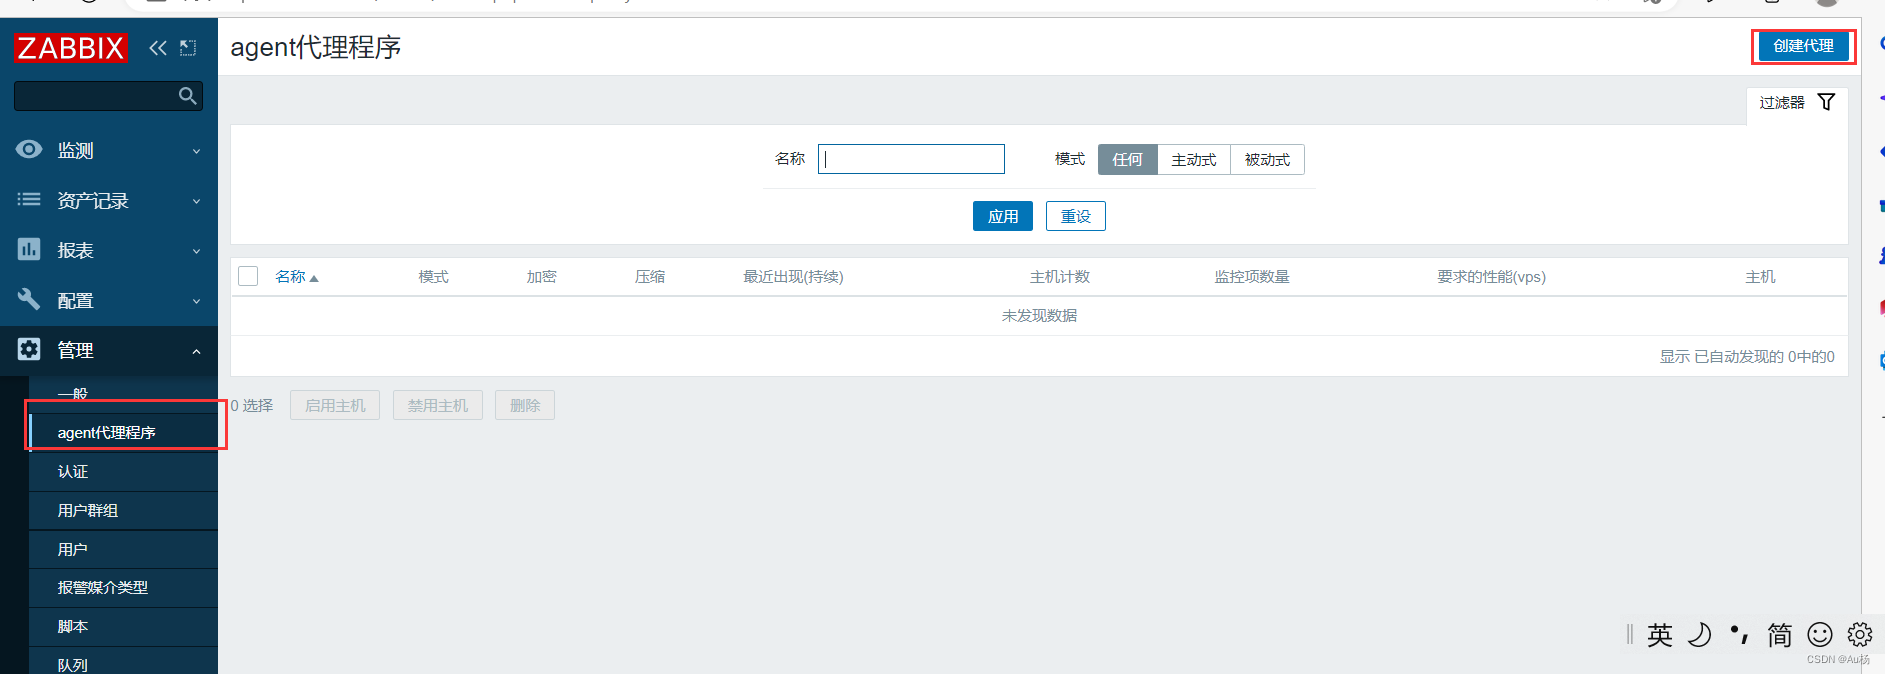Click the 模式 column header

pos(433,277)
